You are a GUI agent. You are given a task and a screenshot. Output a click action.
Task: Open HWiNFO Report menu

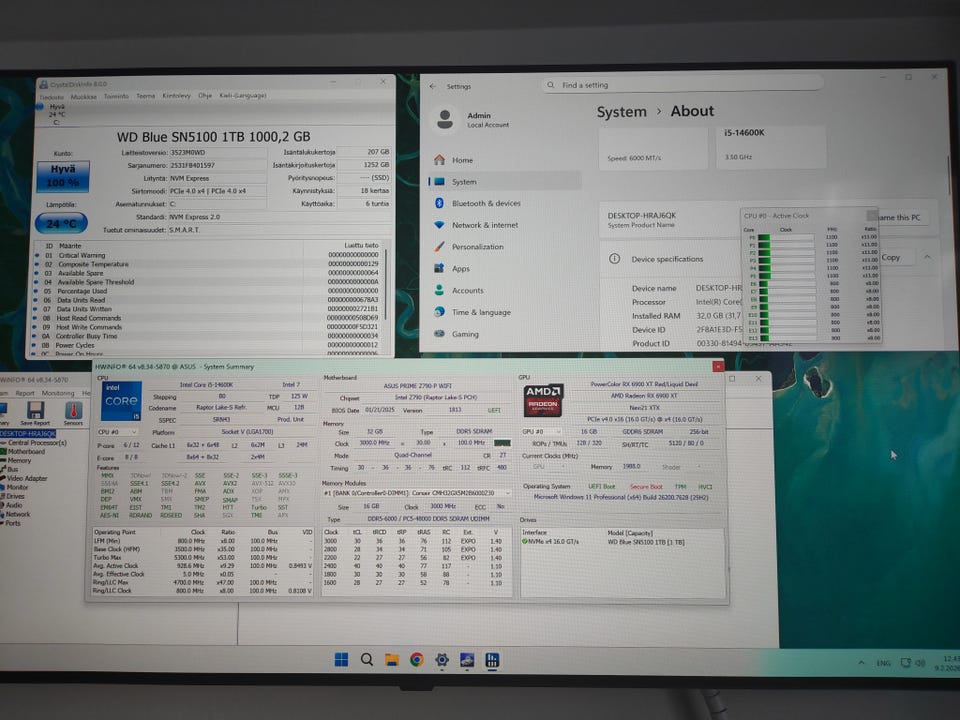[25, 393]
